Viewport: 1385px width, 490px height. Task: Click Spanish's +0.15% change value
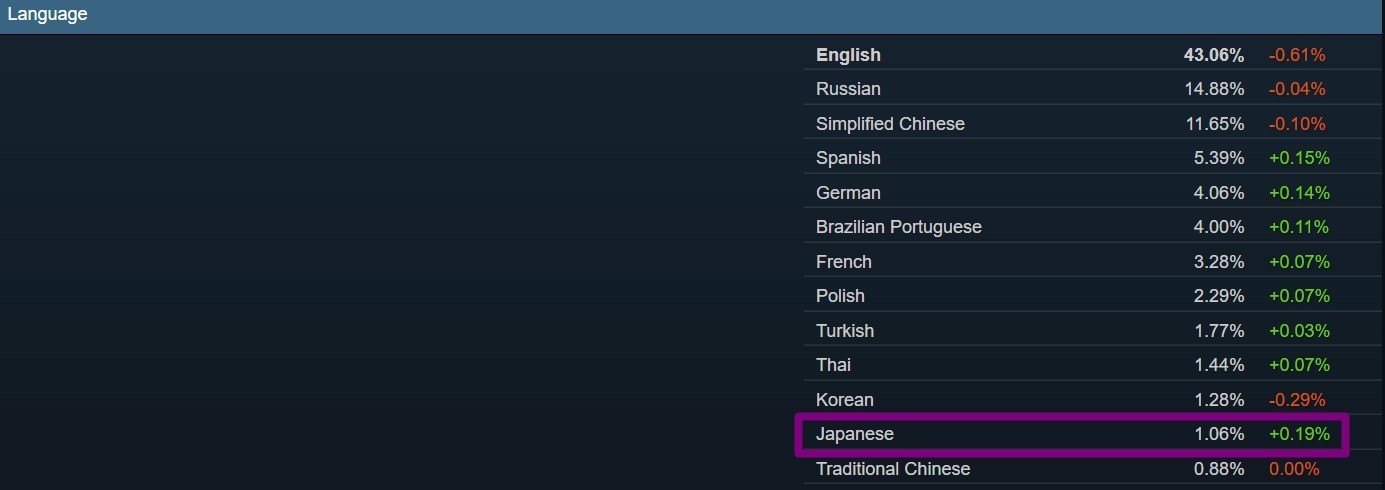point(1299,158)
